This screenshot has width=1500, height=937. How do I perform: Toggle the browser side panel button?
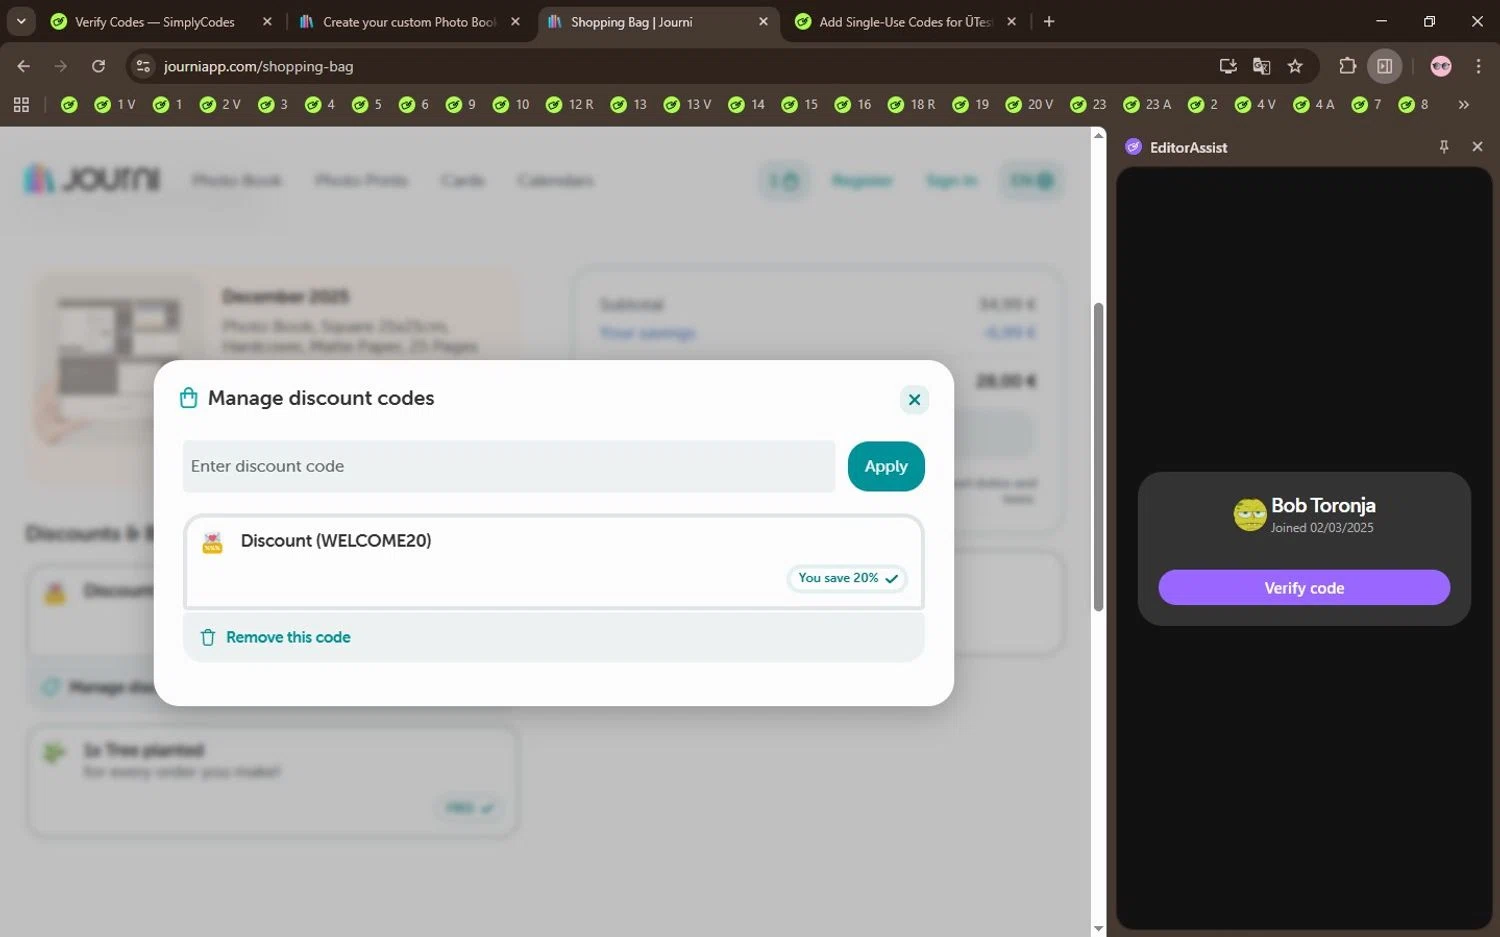click(1385, 66)
